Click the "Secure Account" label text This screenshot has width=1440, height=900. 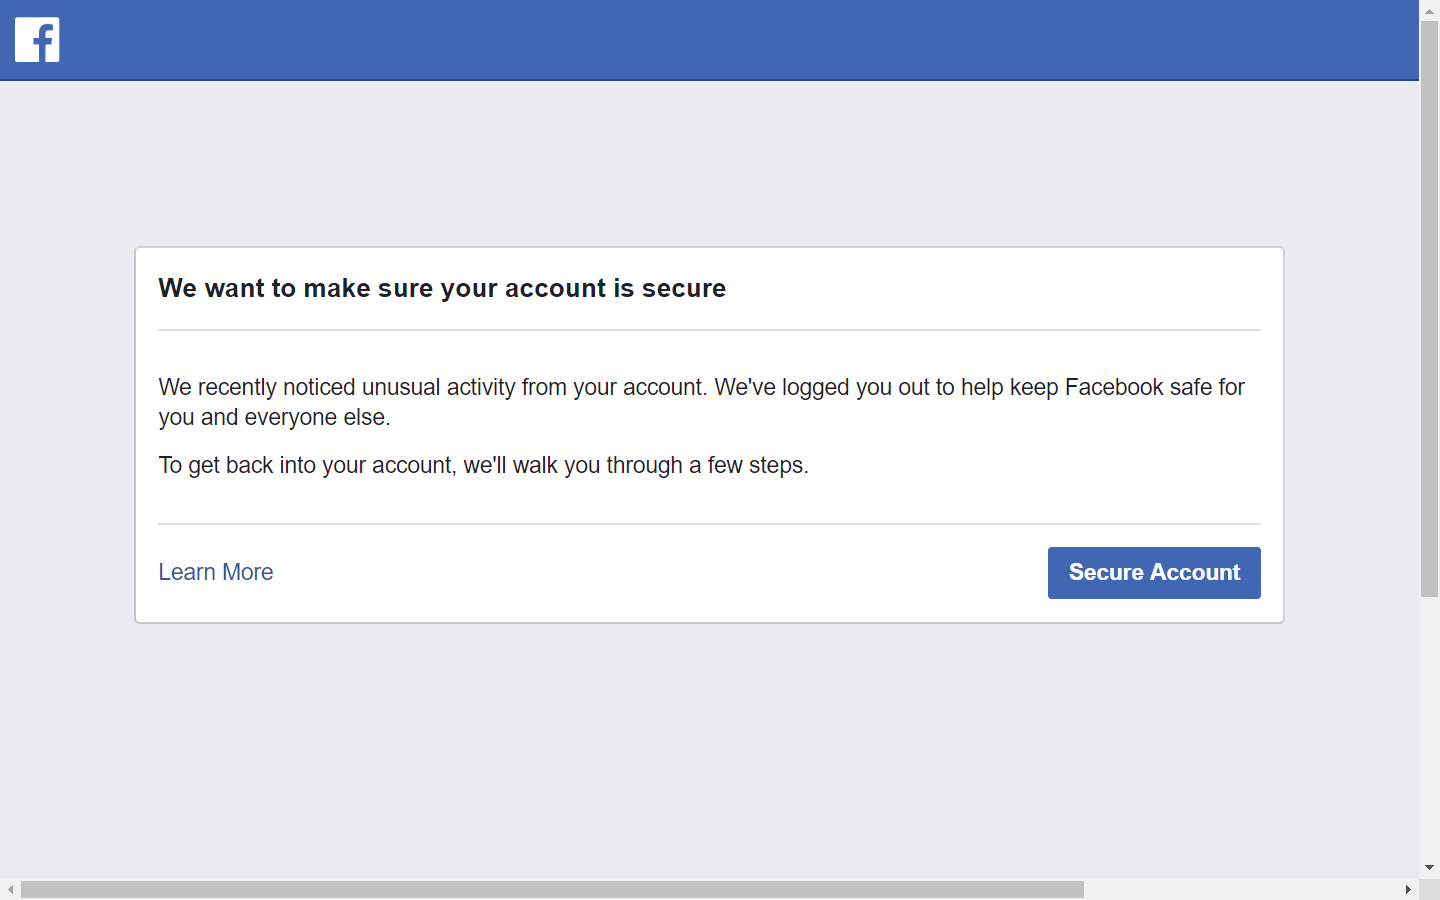coord(1154,572)
